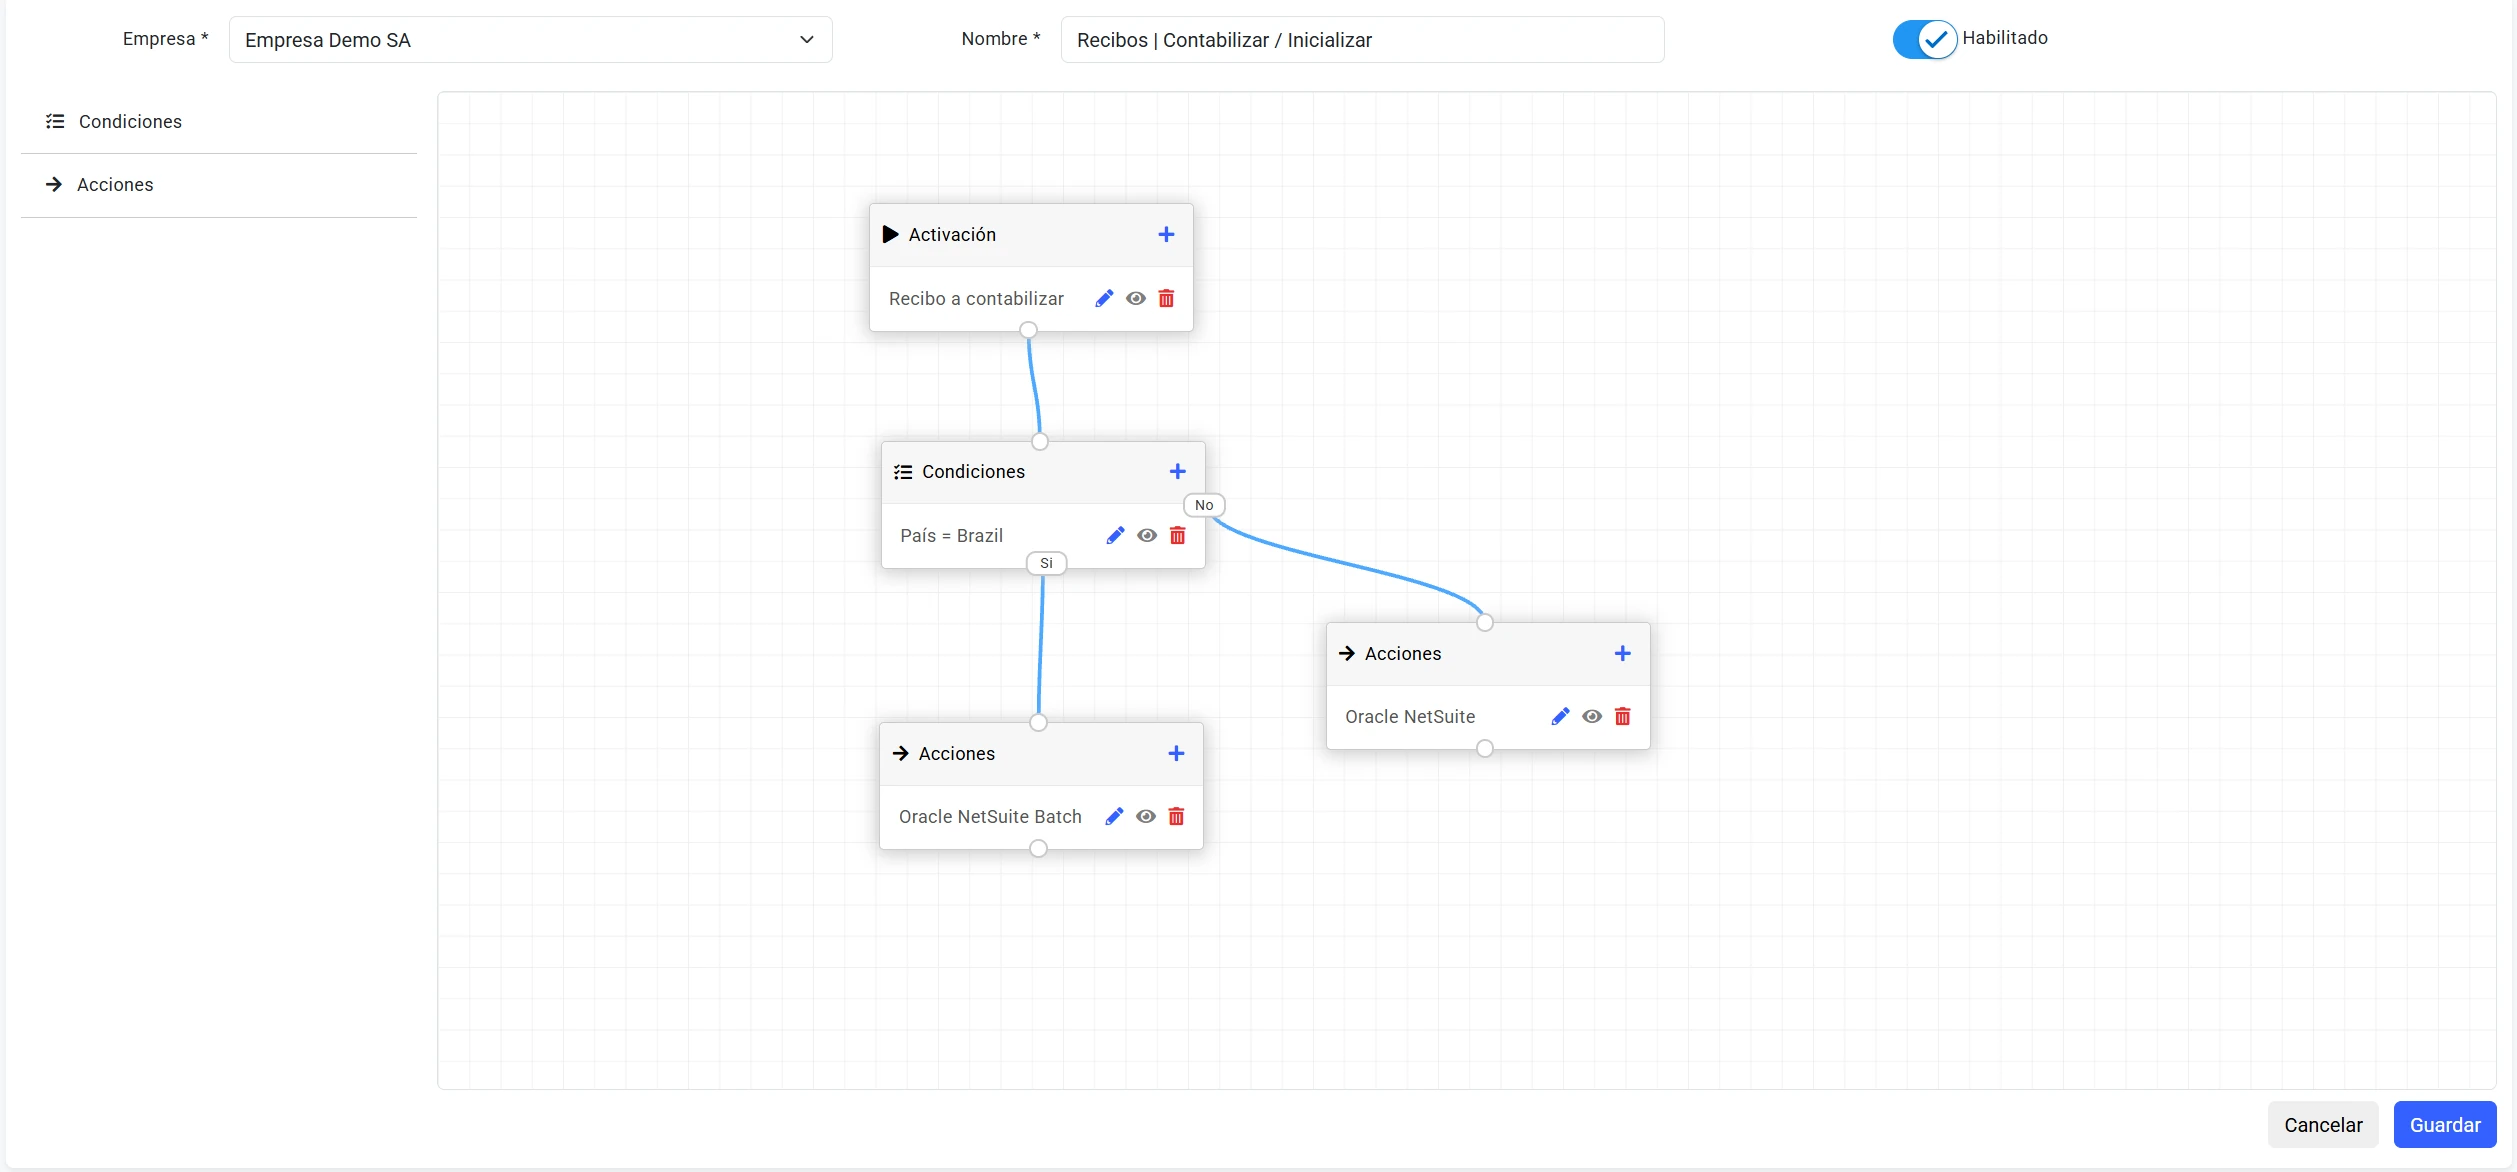This screenshot has height=1172, width=2517.
Task: Click the Si output connector label
Action: tap(1046, 563)
